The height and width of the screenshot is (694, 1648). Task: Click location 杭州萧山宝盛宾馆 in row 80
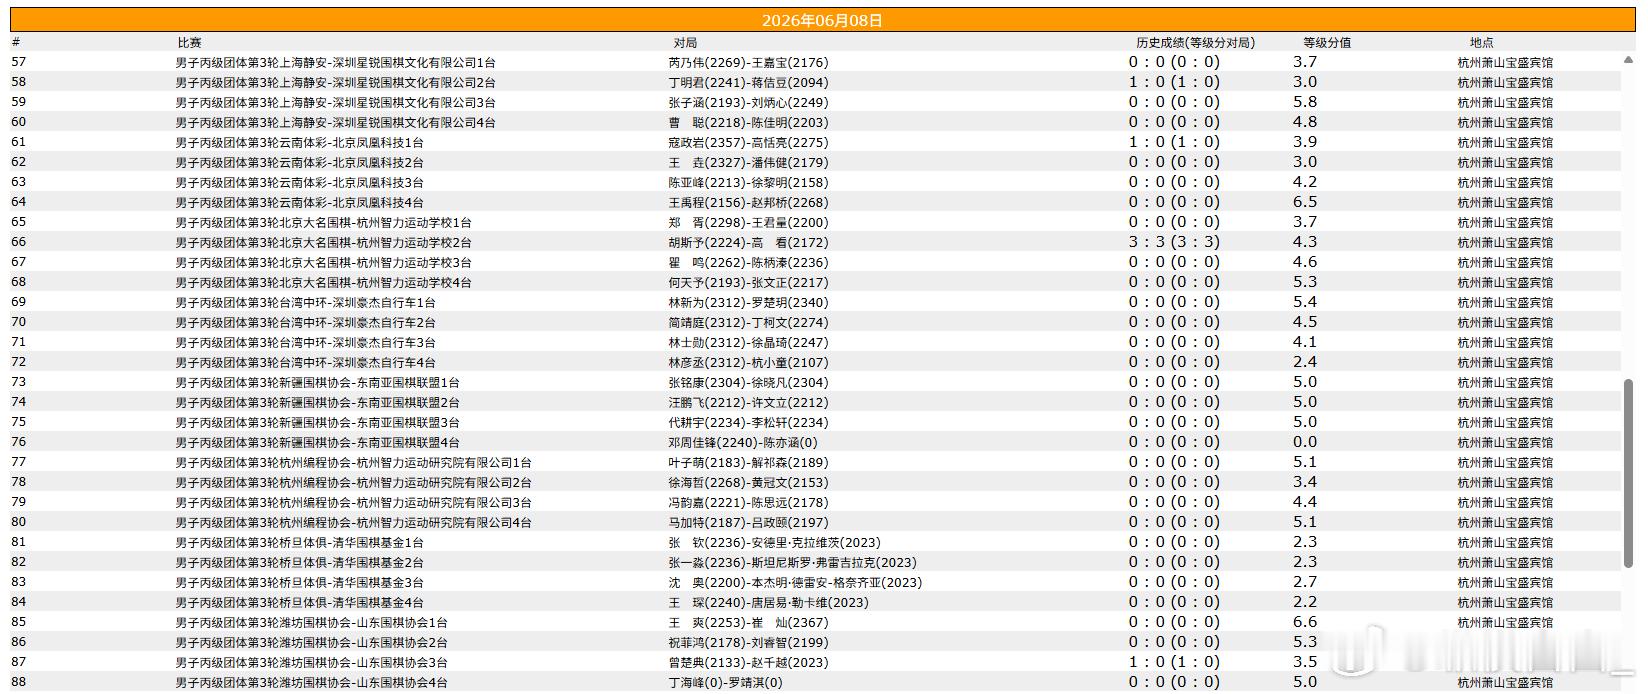tap(1505, 522)
